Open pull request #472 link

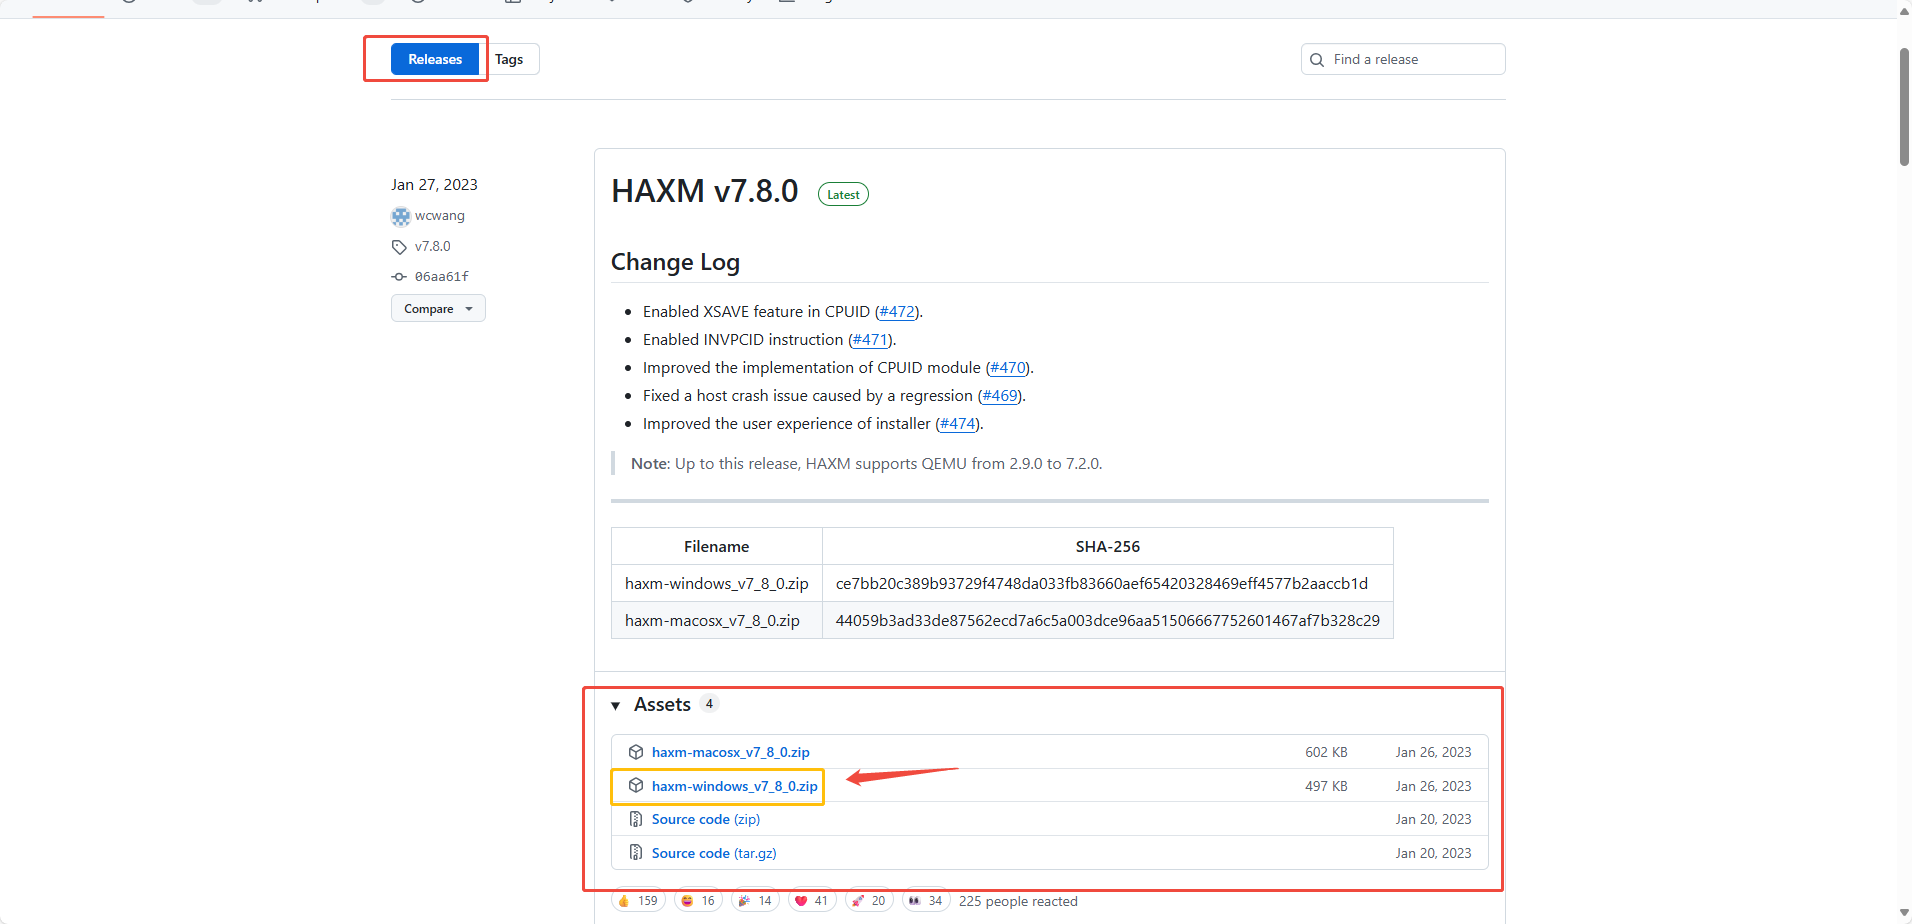(x=897, y=312)
